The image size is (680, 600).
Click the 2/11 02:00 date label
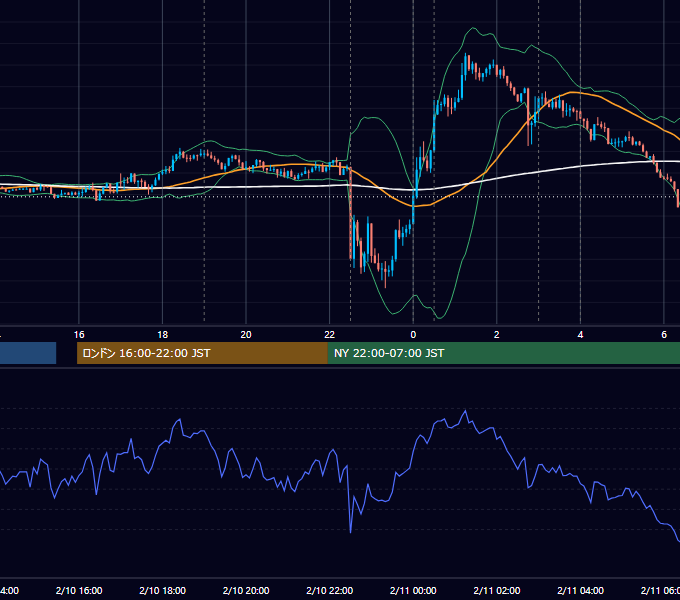pos(497,590)
